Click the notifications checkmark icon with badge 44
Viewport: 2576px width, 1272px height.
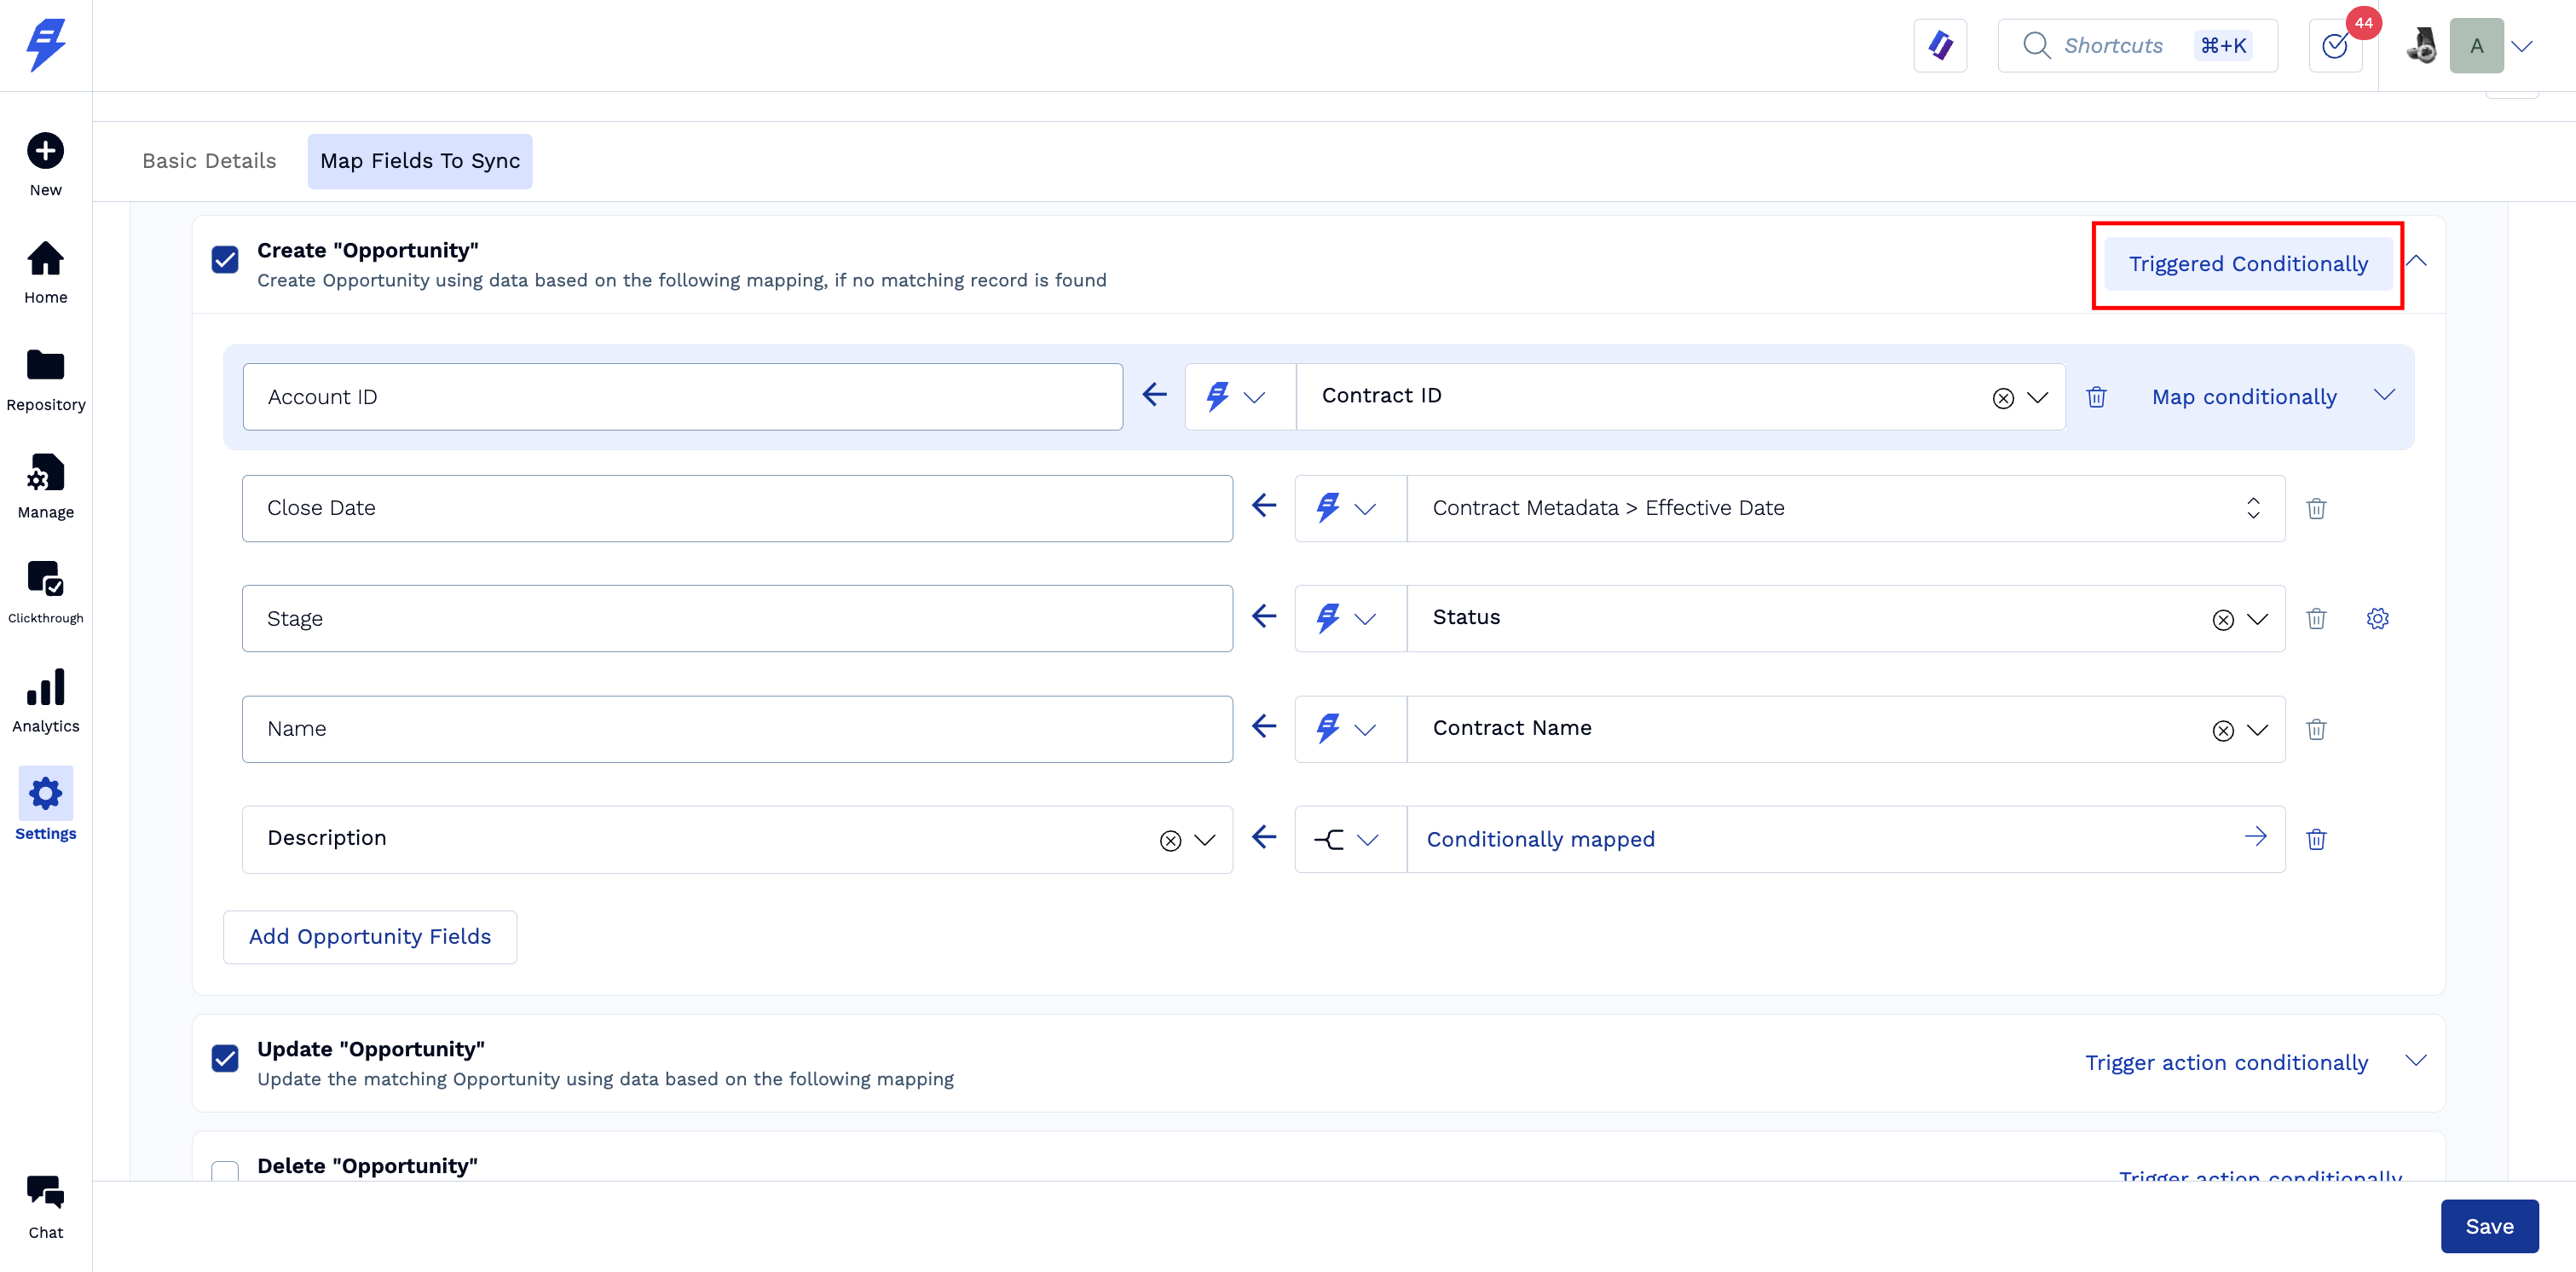coord(2335,46)
